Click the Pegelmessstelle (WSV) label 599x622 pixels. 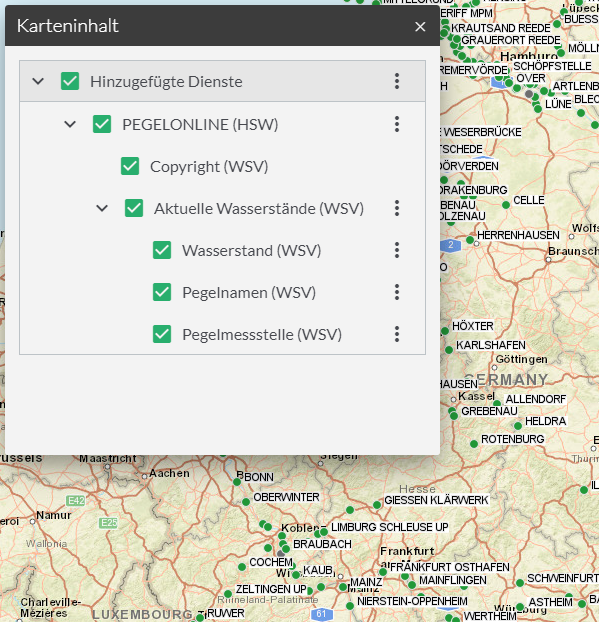(262, 335)
